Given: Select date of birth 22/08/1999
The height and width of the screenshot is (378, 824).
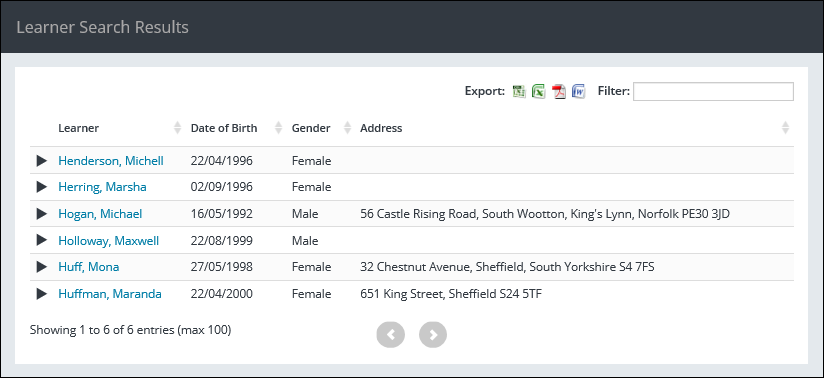Looking at the screenshot, I should point(222,241).
